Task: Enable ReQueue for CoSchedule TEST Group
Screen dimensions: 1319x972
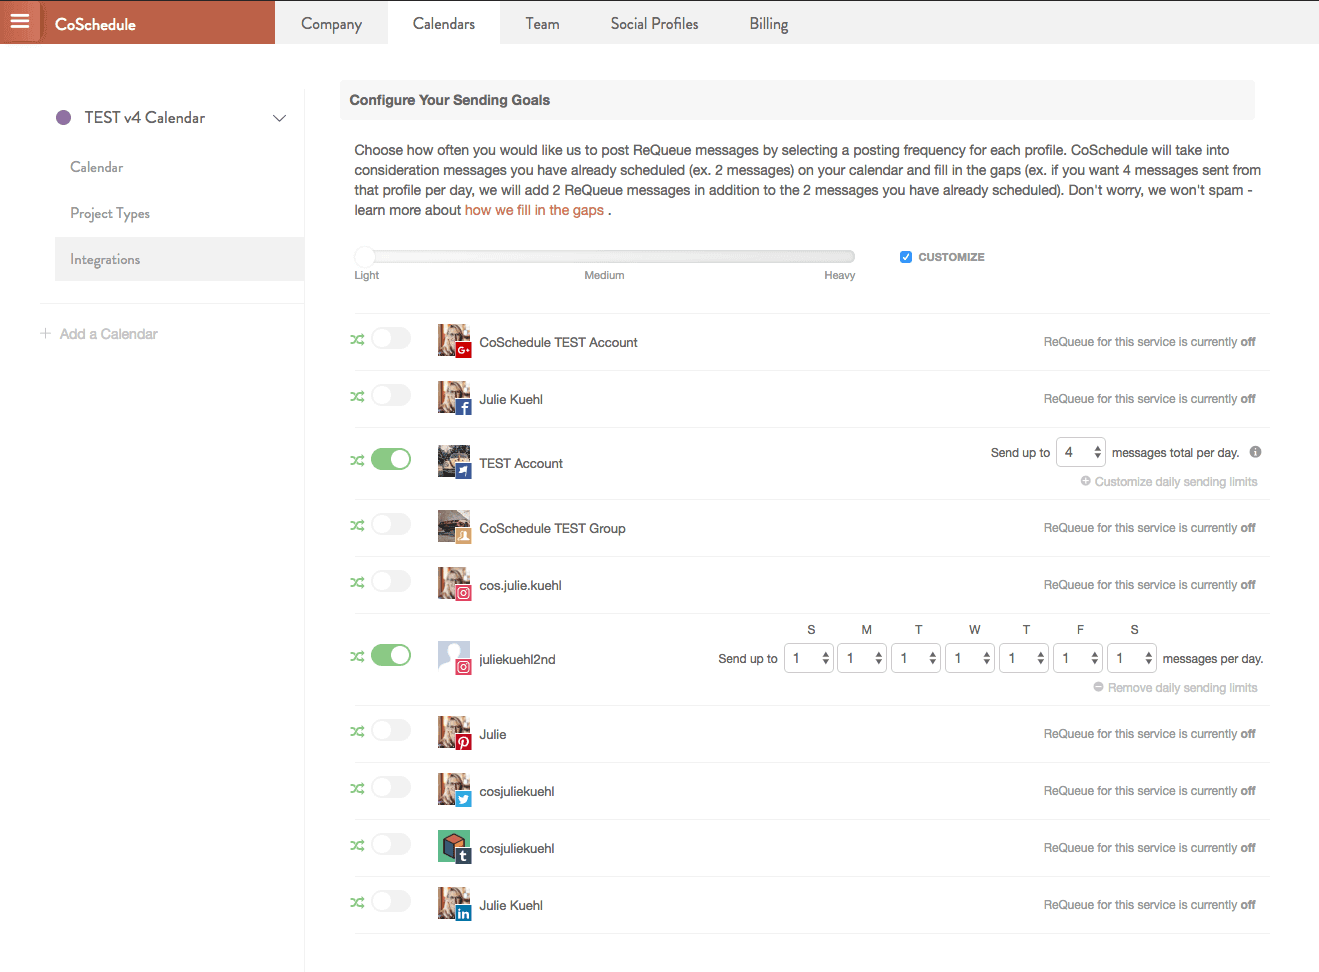Action: (391, 524)
